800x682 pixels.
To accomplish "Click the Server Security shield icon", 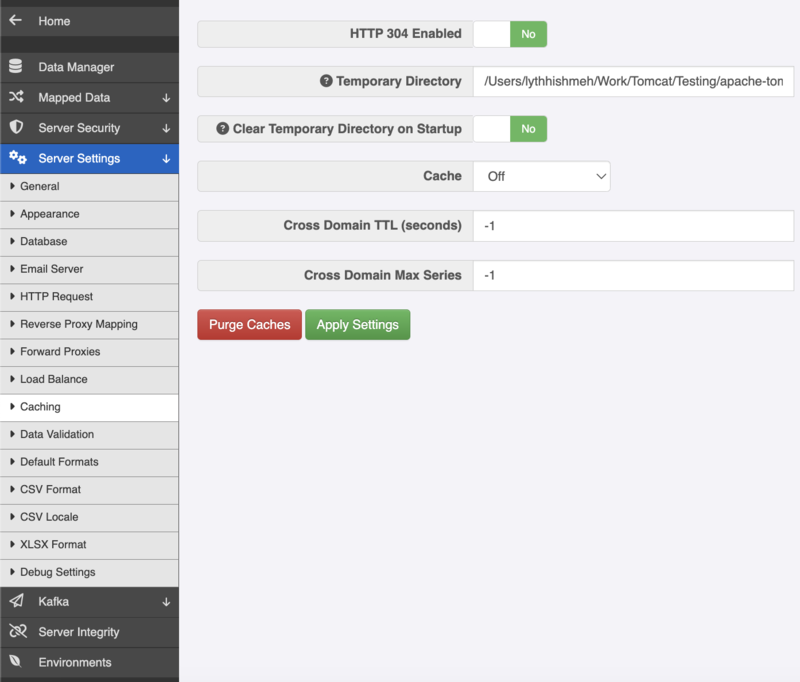I will tap(19, 128).
